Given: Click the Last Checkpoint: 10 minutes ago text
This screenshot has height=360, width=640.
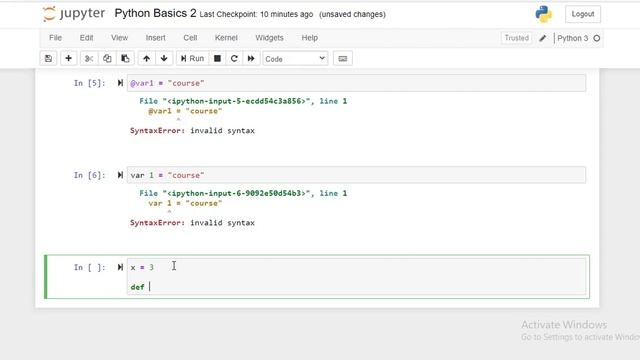Looking at the screenshot, I should 256,14.
